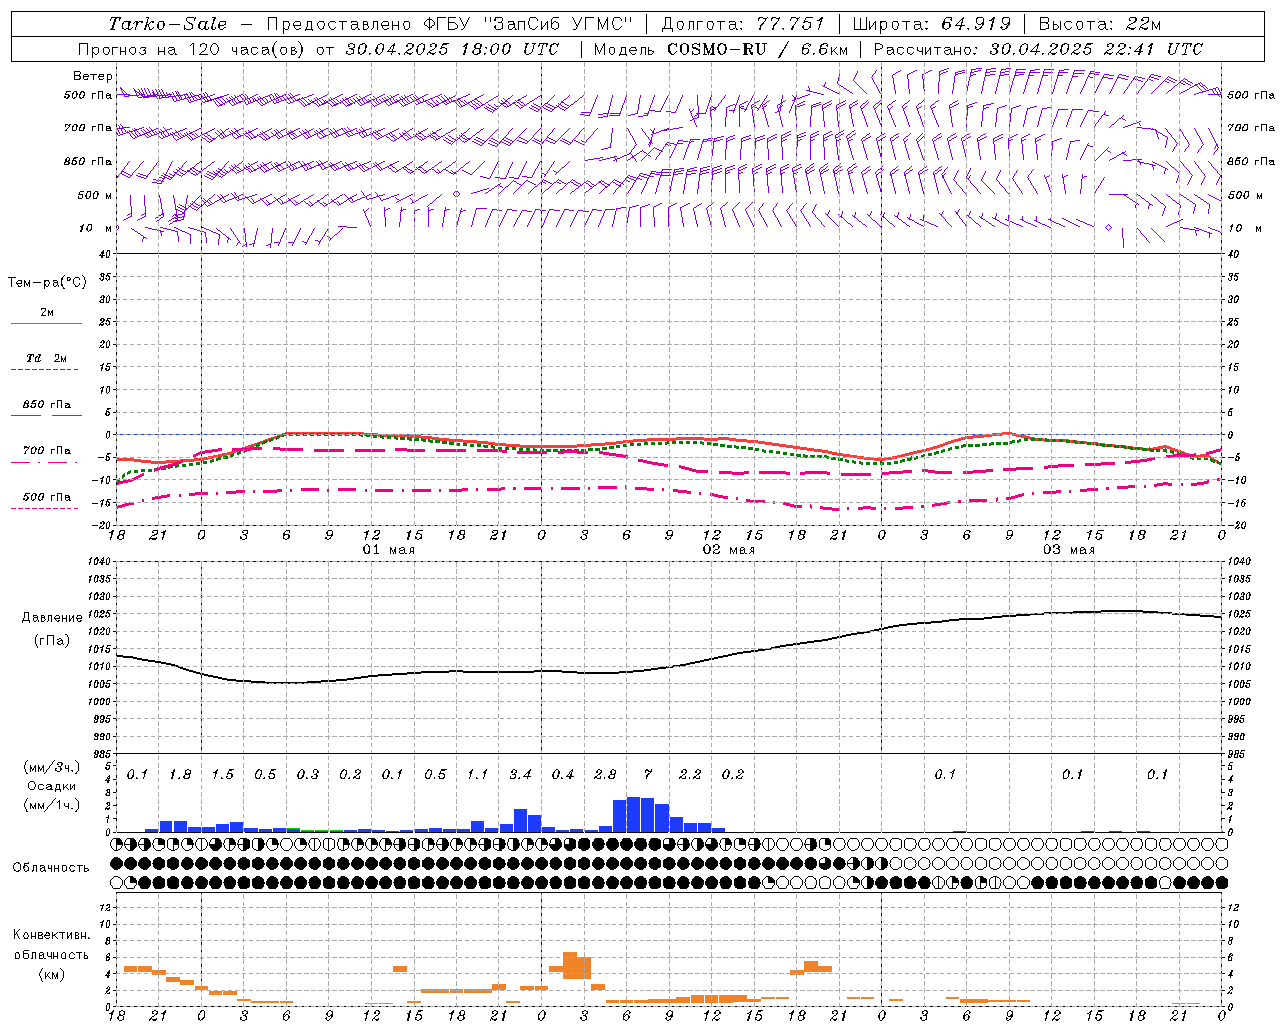Click the 'Тем-ра(°C)' temperature panel label
The width and height of the screenshot is (1280, 1024).
[x=47, y=283]
